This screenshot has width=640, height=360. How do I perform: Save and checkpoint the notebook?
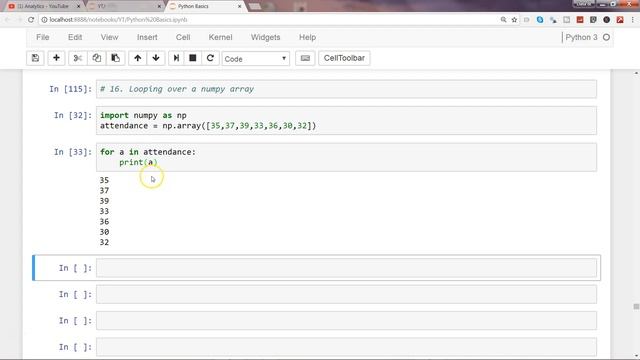coord(36,58)
